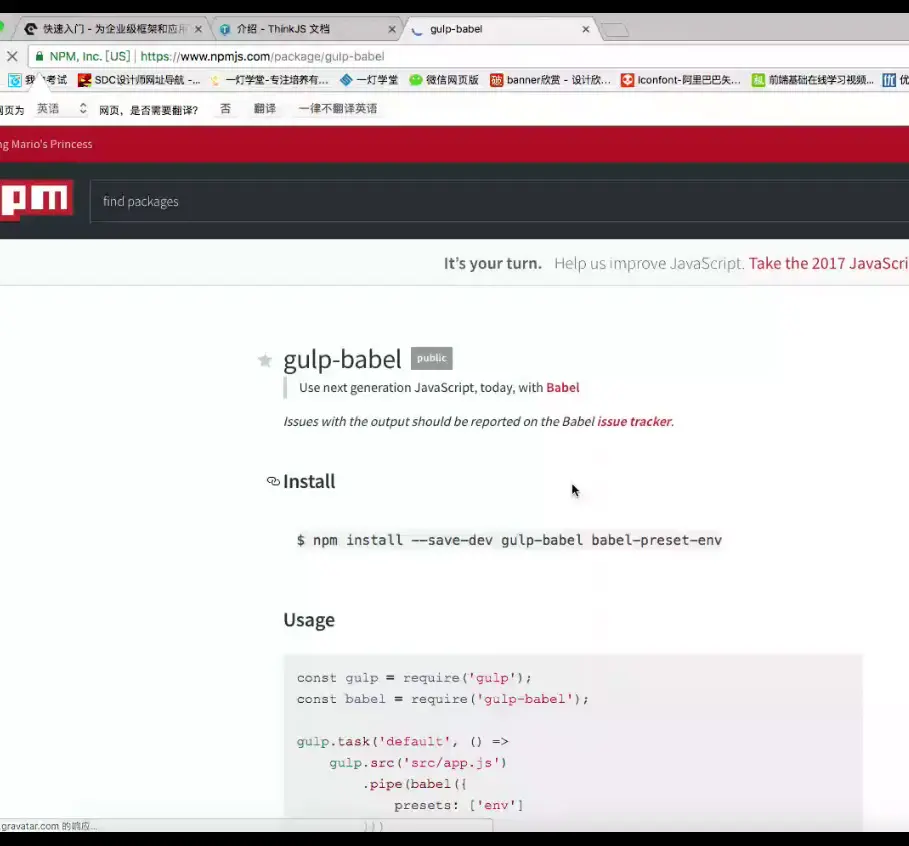Click the Install heading anchor link icon
The width and height of the screenshot is (909, 846).
tap(273, 481)
